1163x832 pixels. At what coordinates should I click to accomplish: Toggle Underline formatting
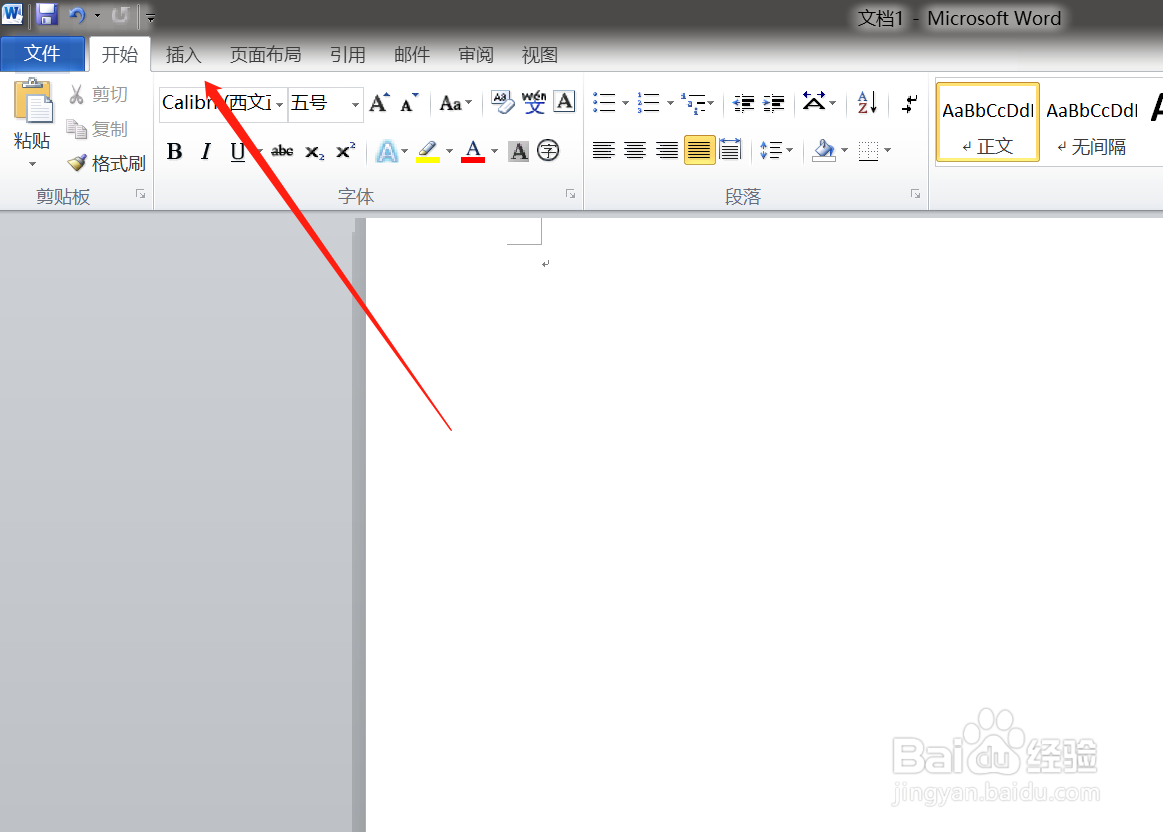(x=237, y=151)
